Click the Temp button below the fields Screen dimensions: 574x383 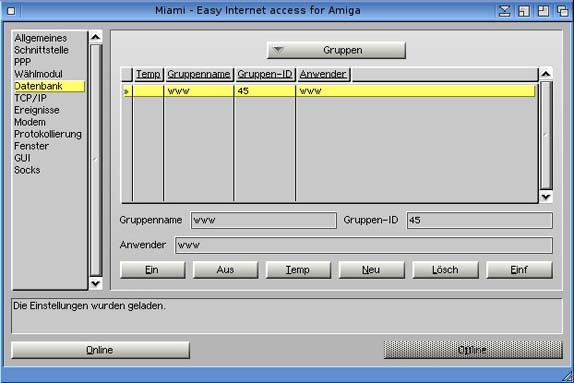coord(298,270)
